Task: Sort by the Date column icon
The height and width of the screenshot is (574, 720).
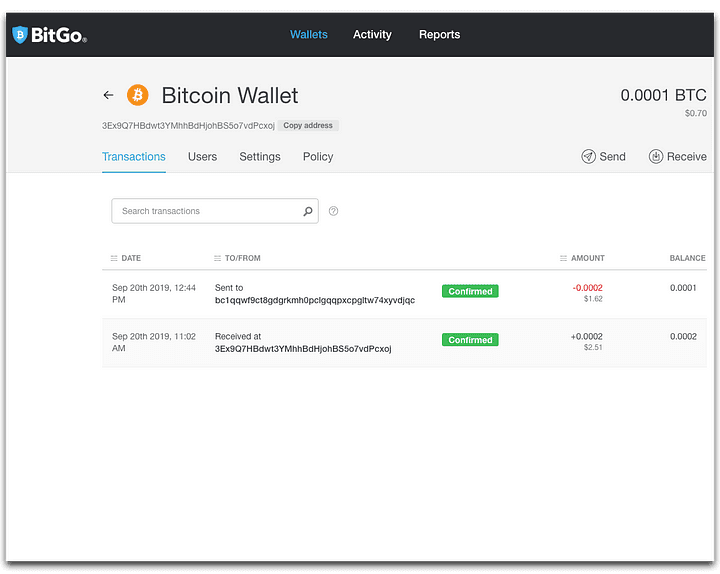Action: click(x=114, y=259)
